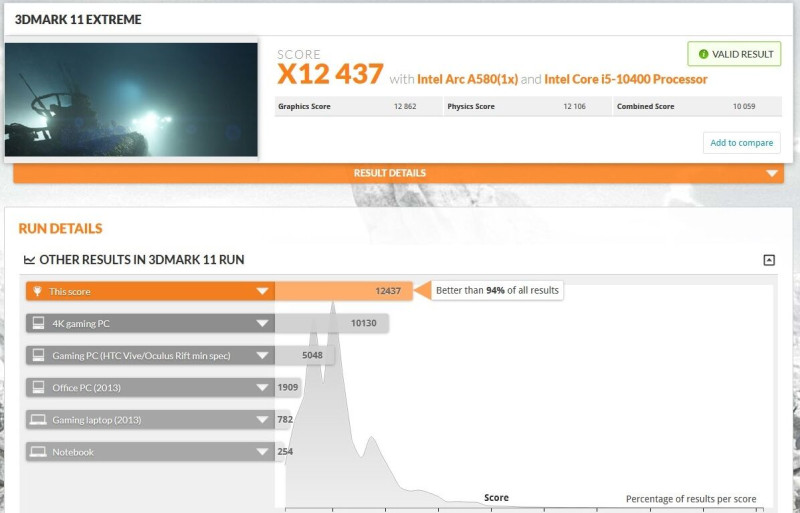Open the Intel Arc A580(1x) link
The height and width of the screenshot is (513, 800).
[x=467, y=79]
